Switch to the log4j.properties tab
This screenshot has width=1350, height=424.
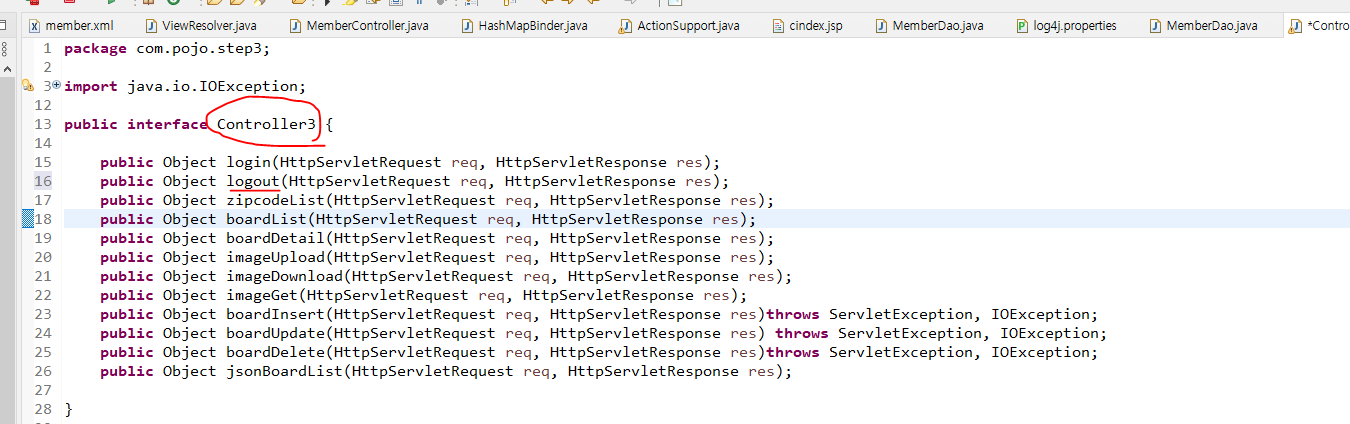click(1066, 26)
